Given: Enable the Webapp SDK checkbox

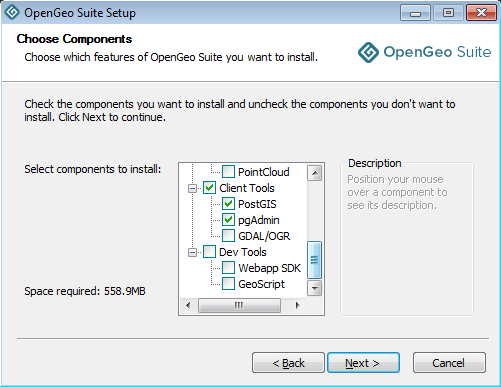Looking at the screenshot, I should (228, 268).
